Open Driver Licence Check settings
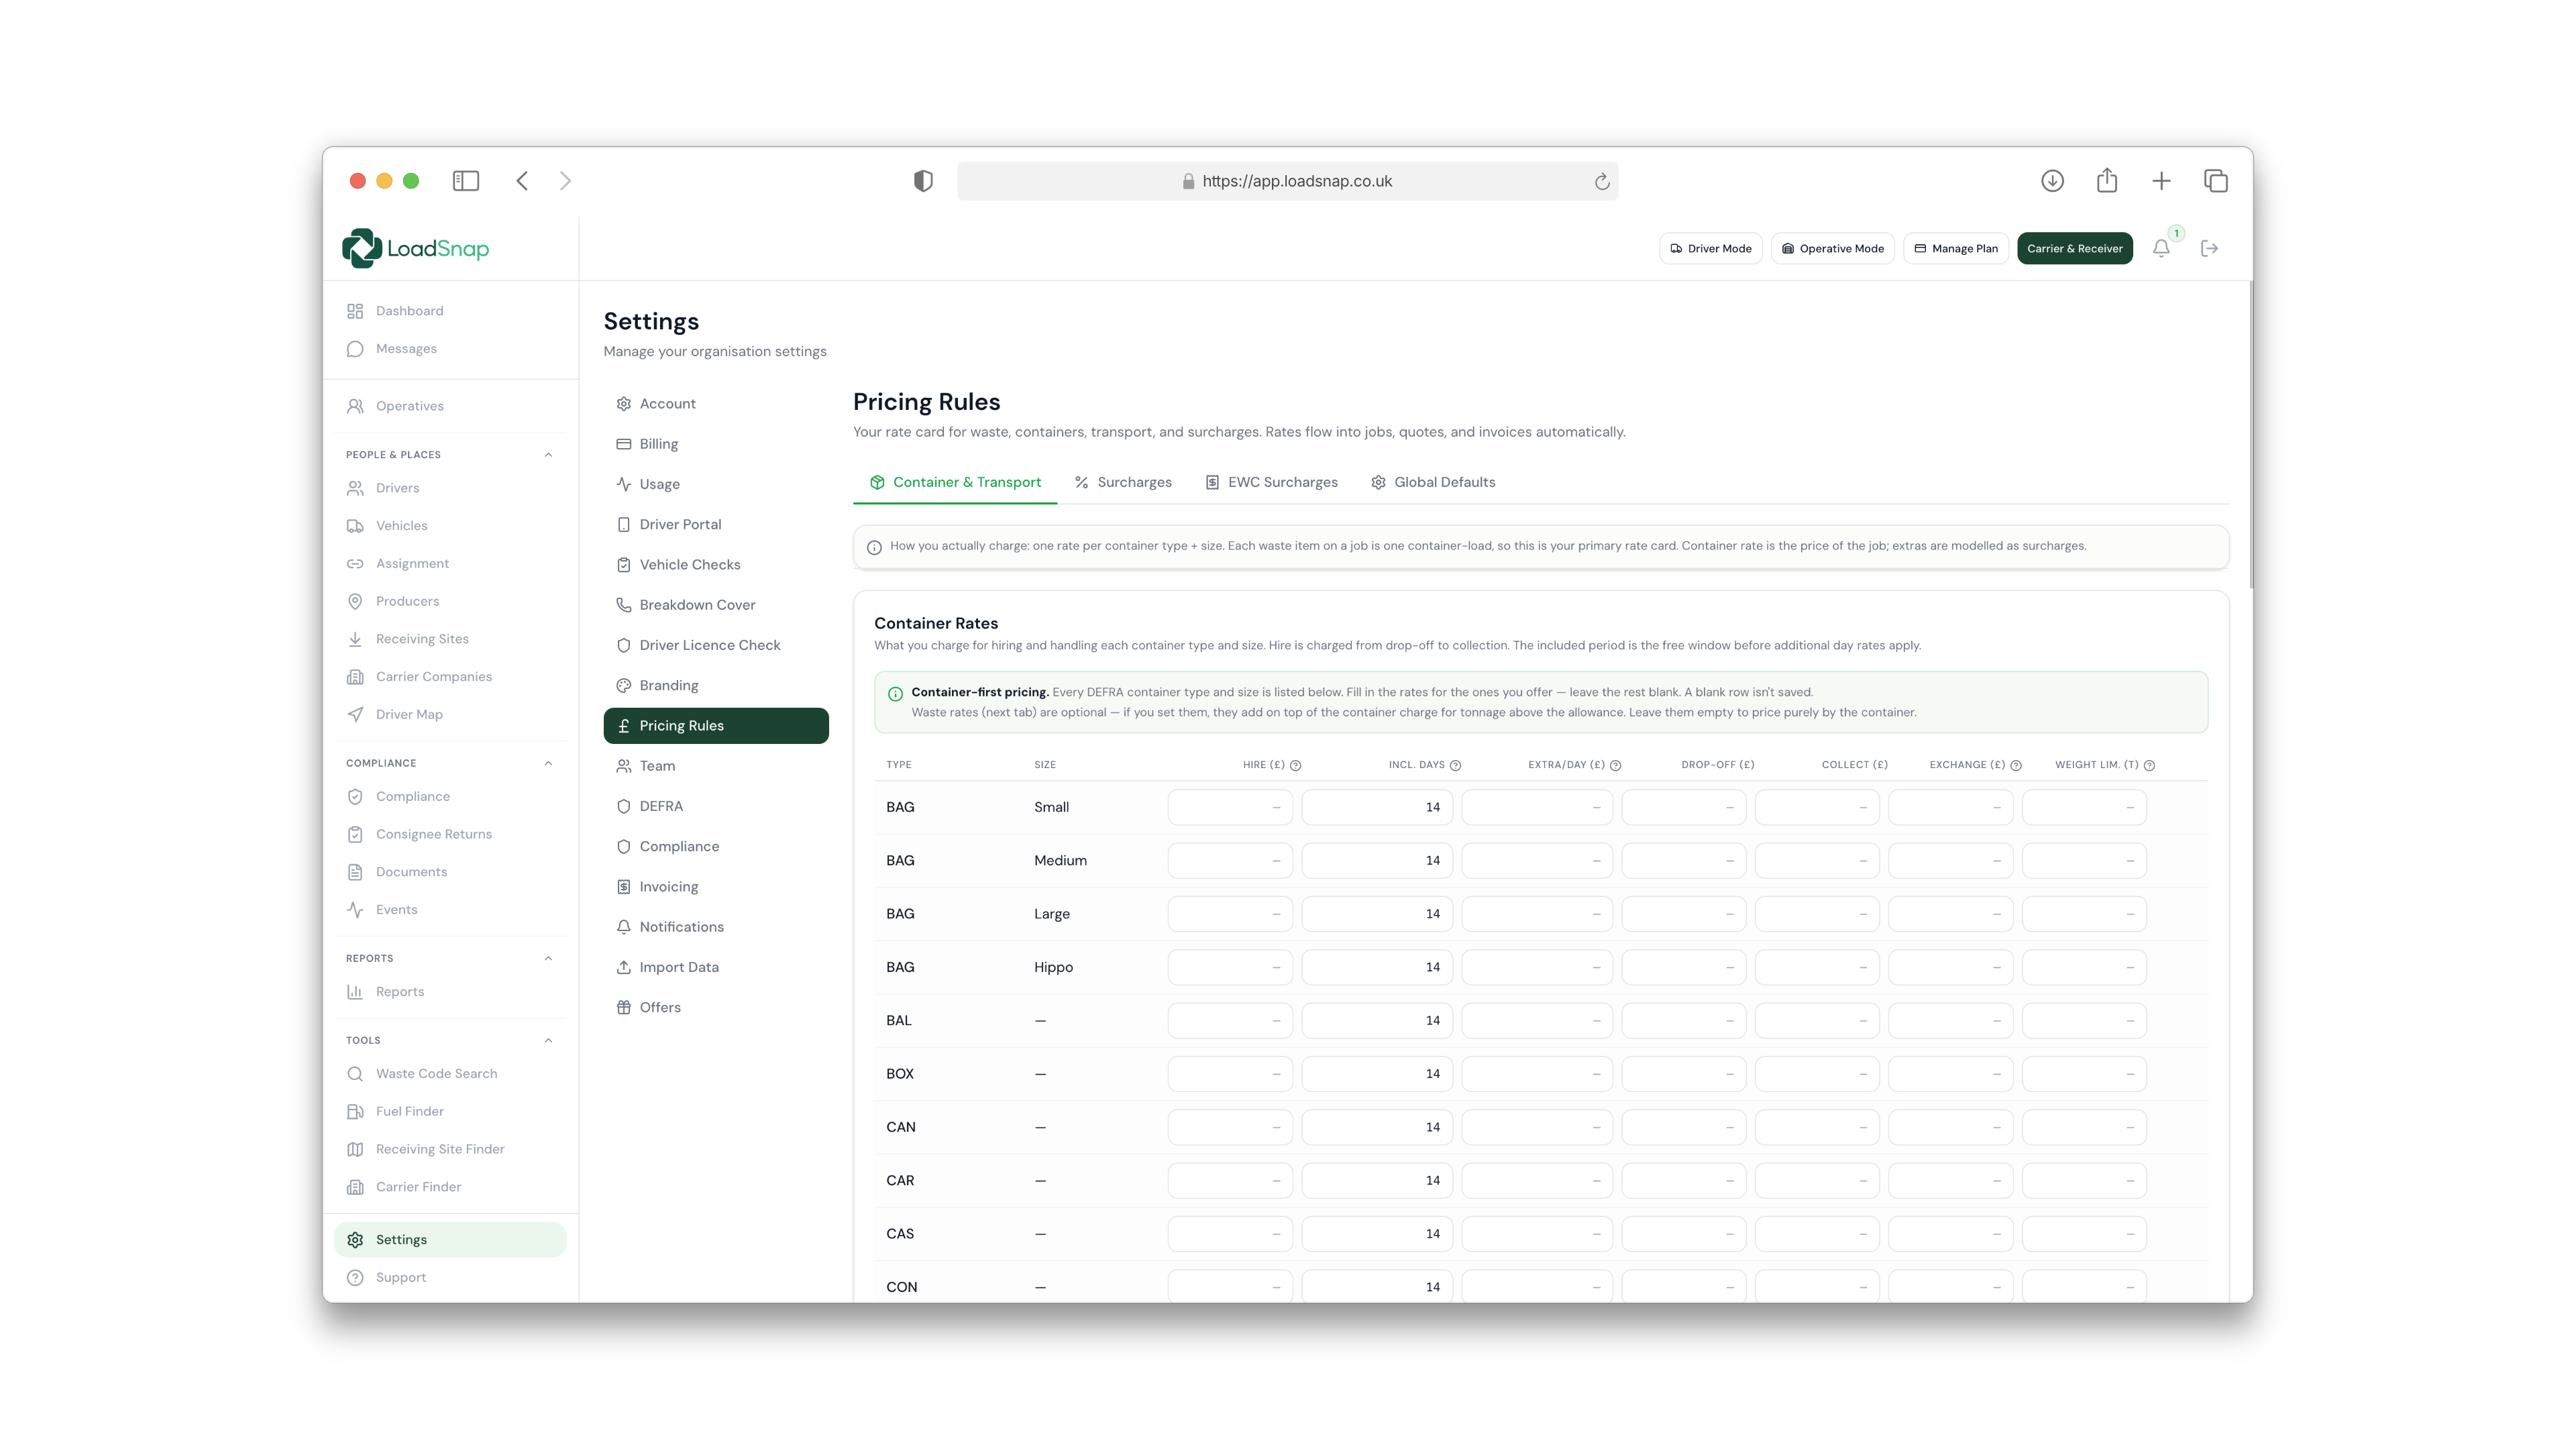Viewport: 2576px width, 1449px height. [x=716, y=645]
